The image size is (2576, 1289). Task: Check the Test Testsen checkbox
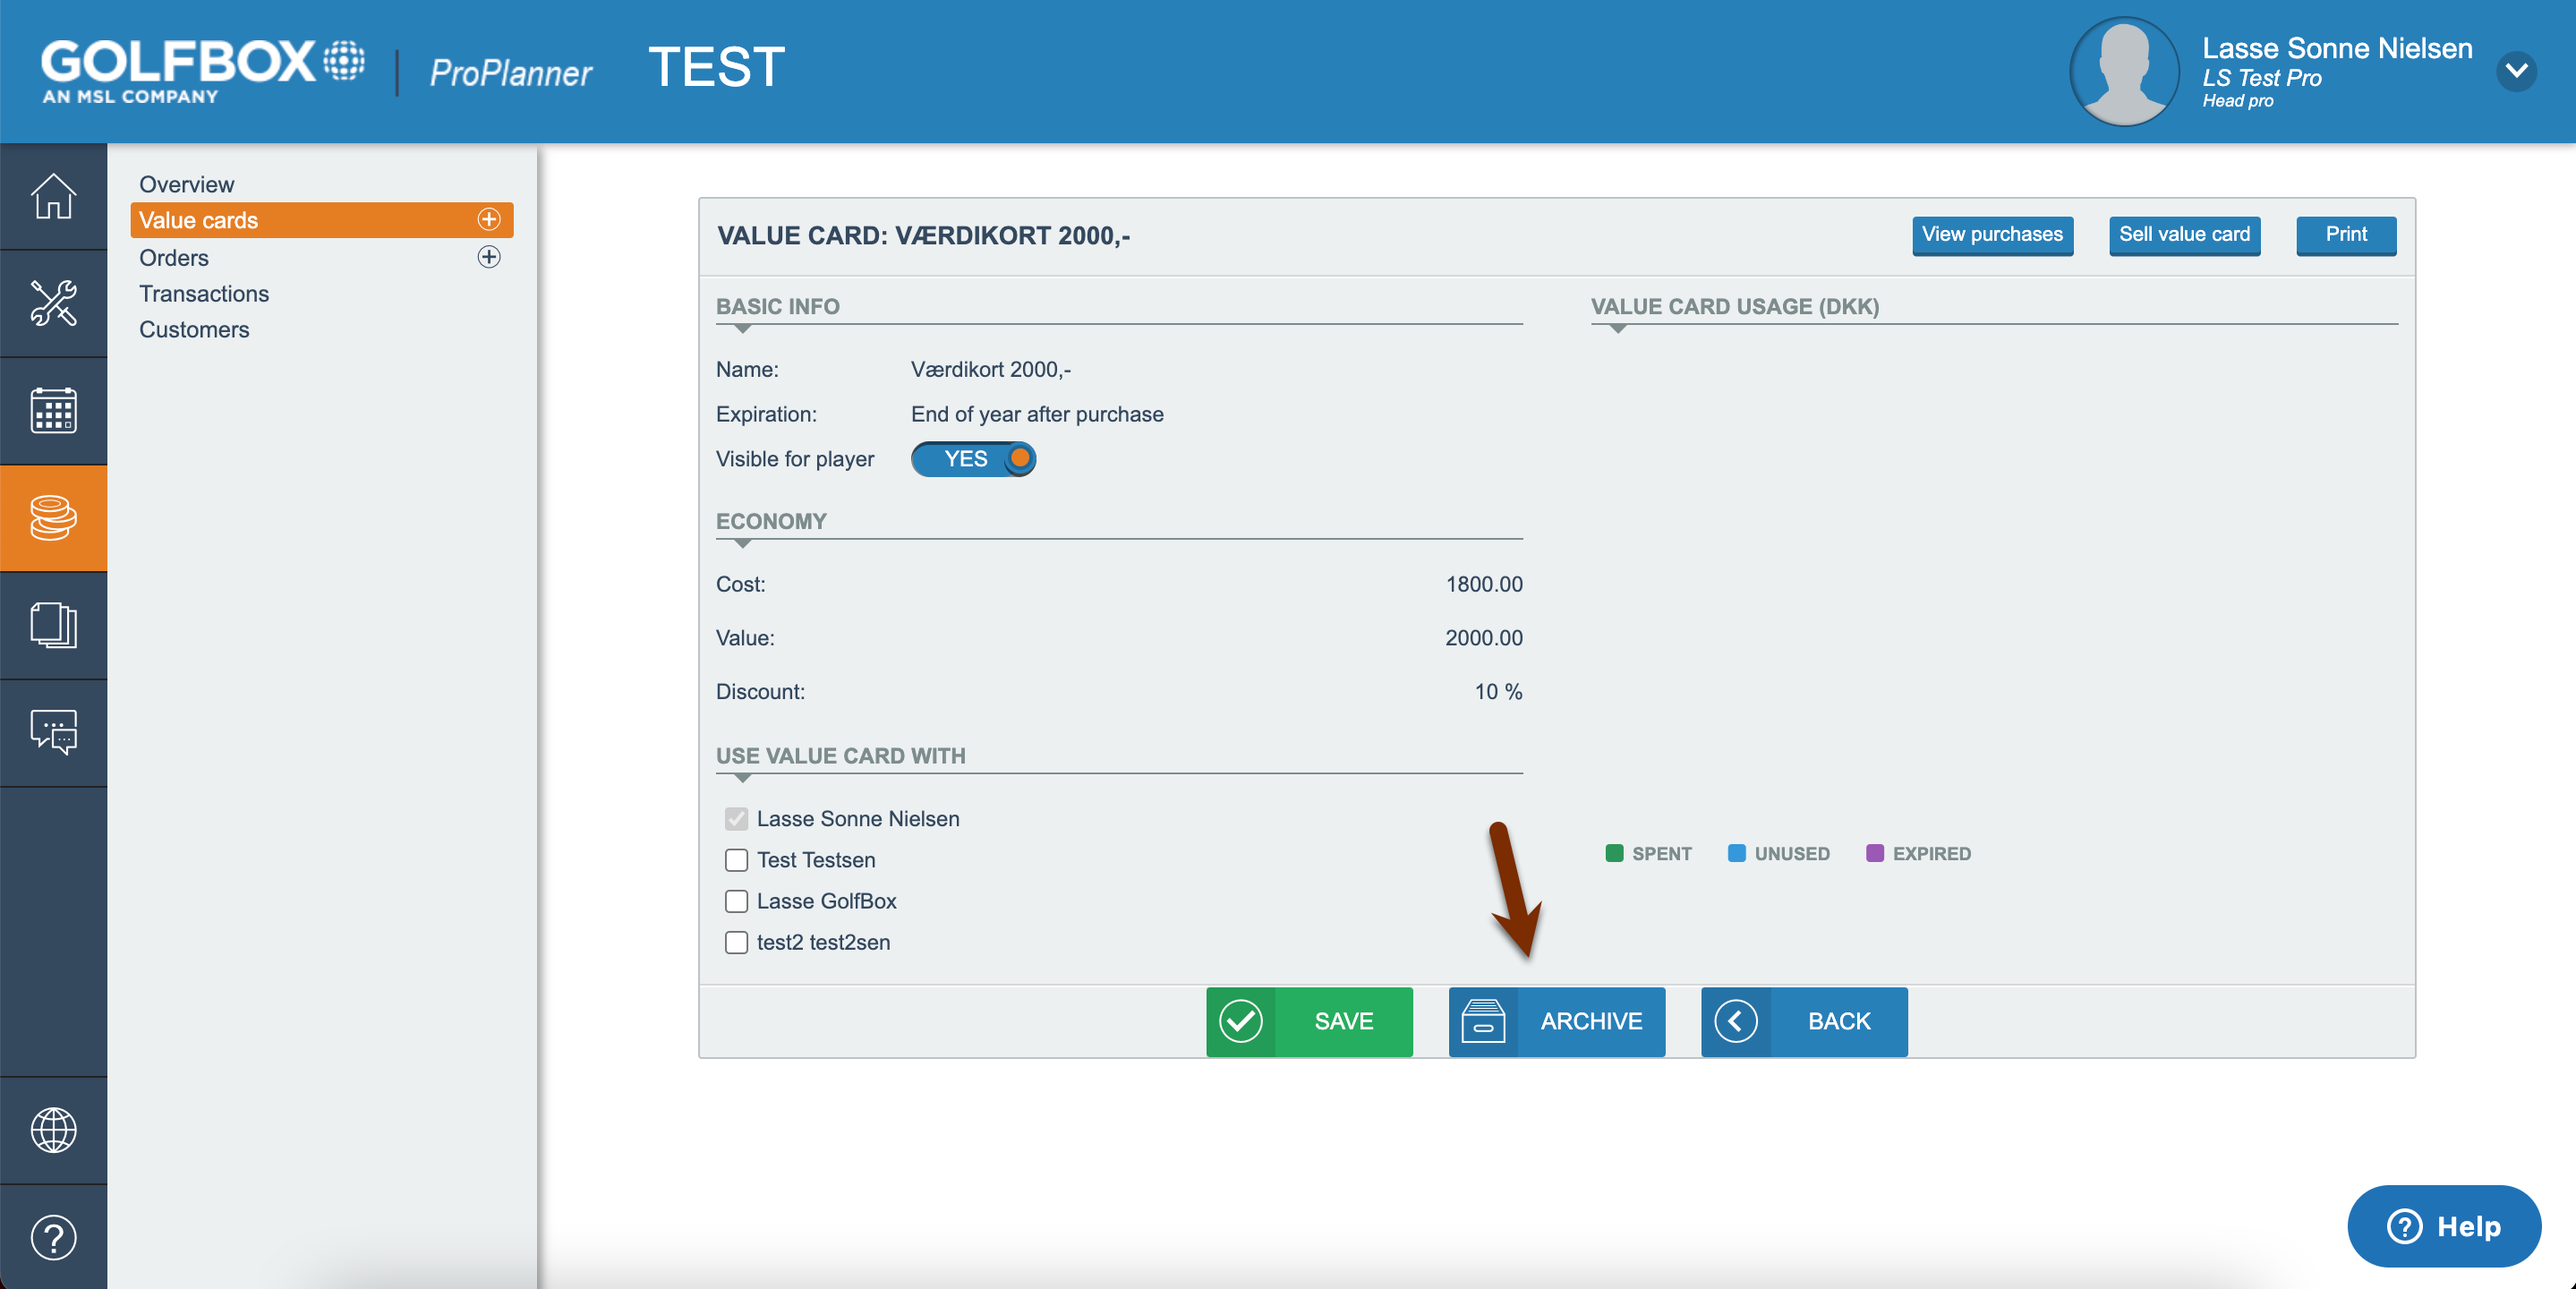click(737, 860)
